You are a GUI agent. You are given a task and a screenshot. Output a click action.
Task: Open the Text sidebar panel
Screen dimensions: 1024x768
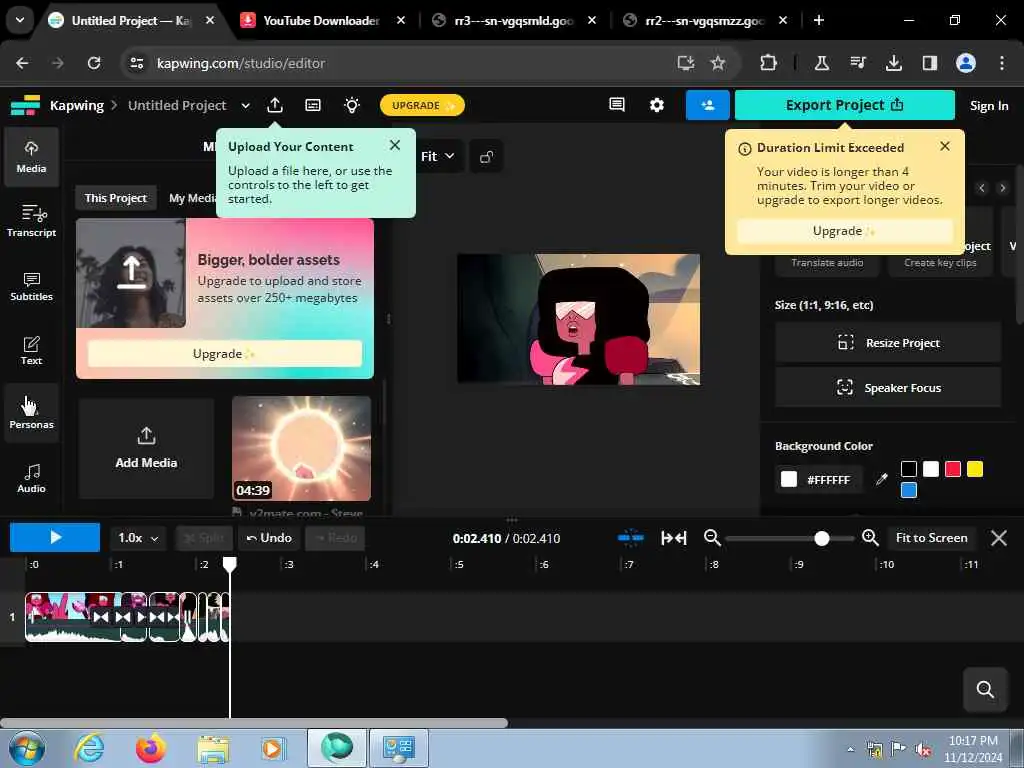click(x=31, y=349)
